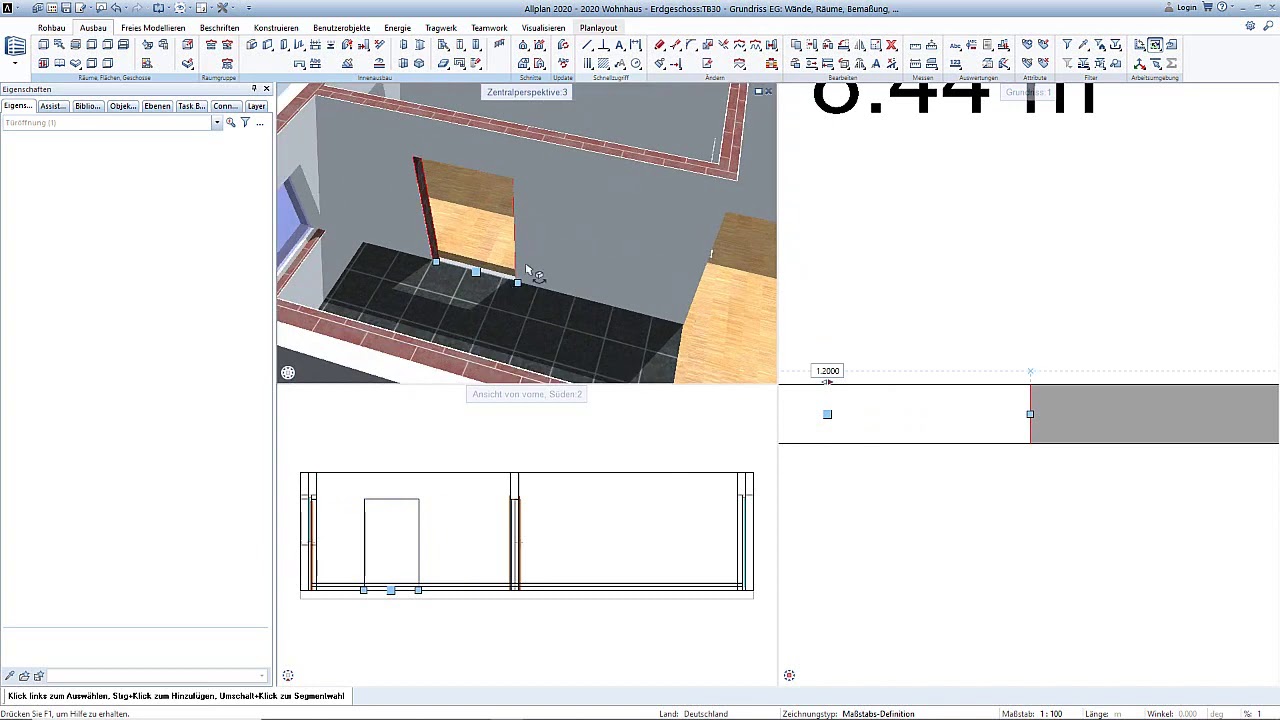The width and height of the screenshot is (1280, 720).
Task: Click the Undo arrow in the quick access toolbar
Action: point(116,8)
